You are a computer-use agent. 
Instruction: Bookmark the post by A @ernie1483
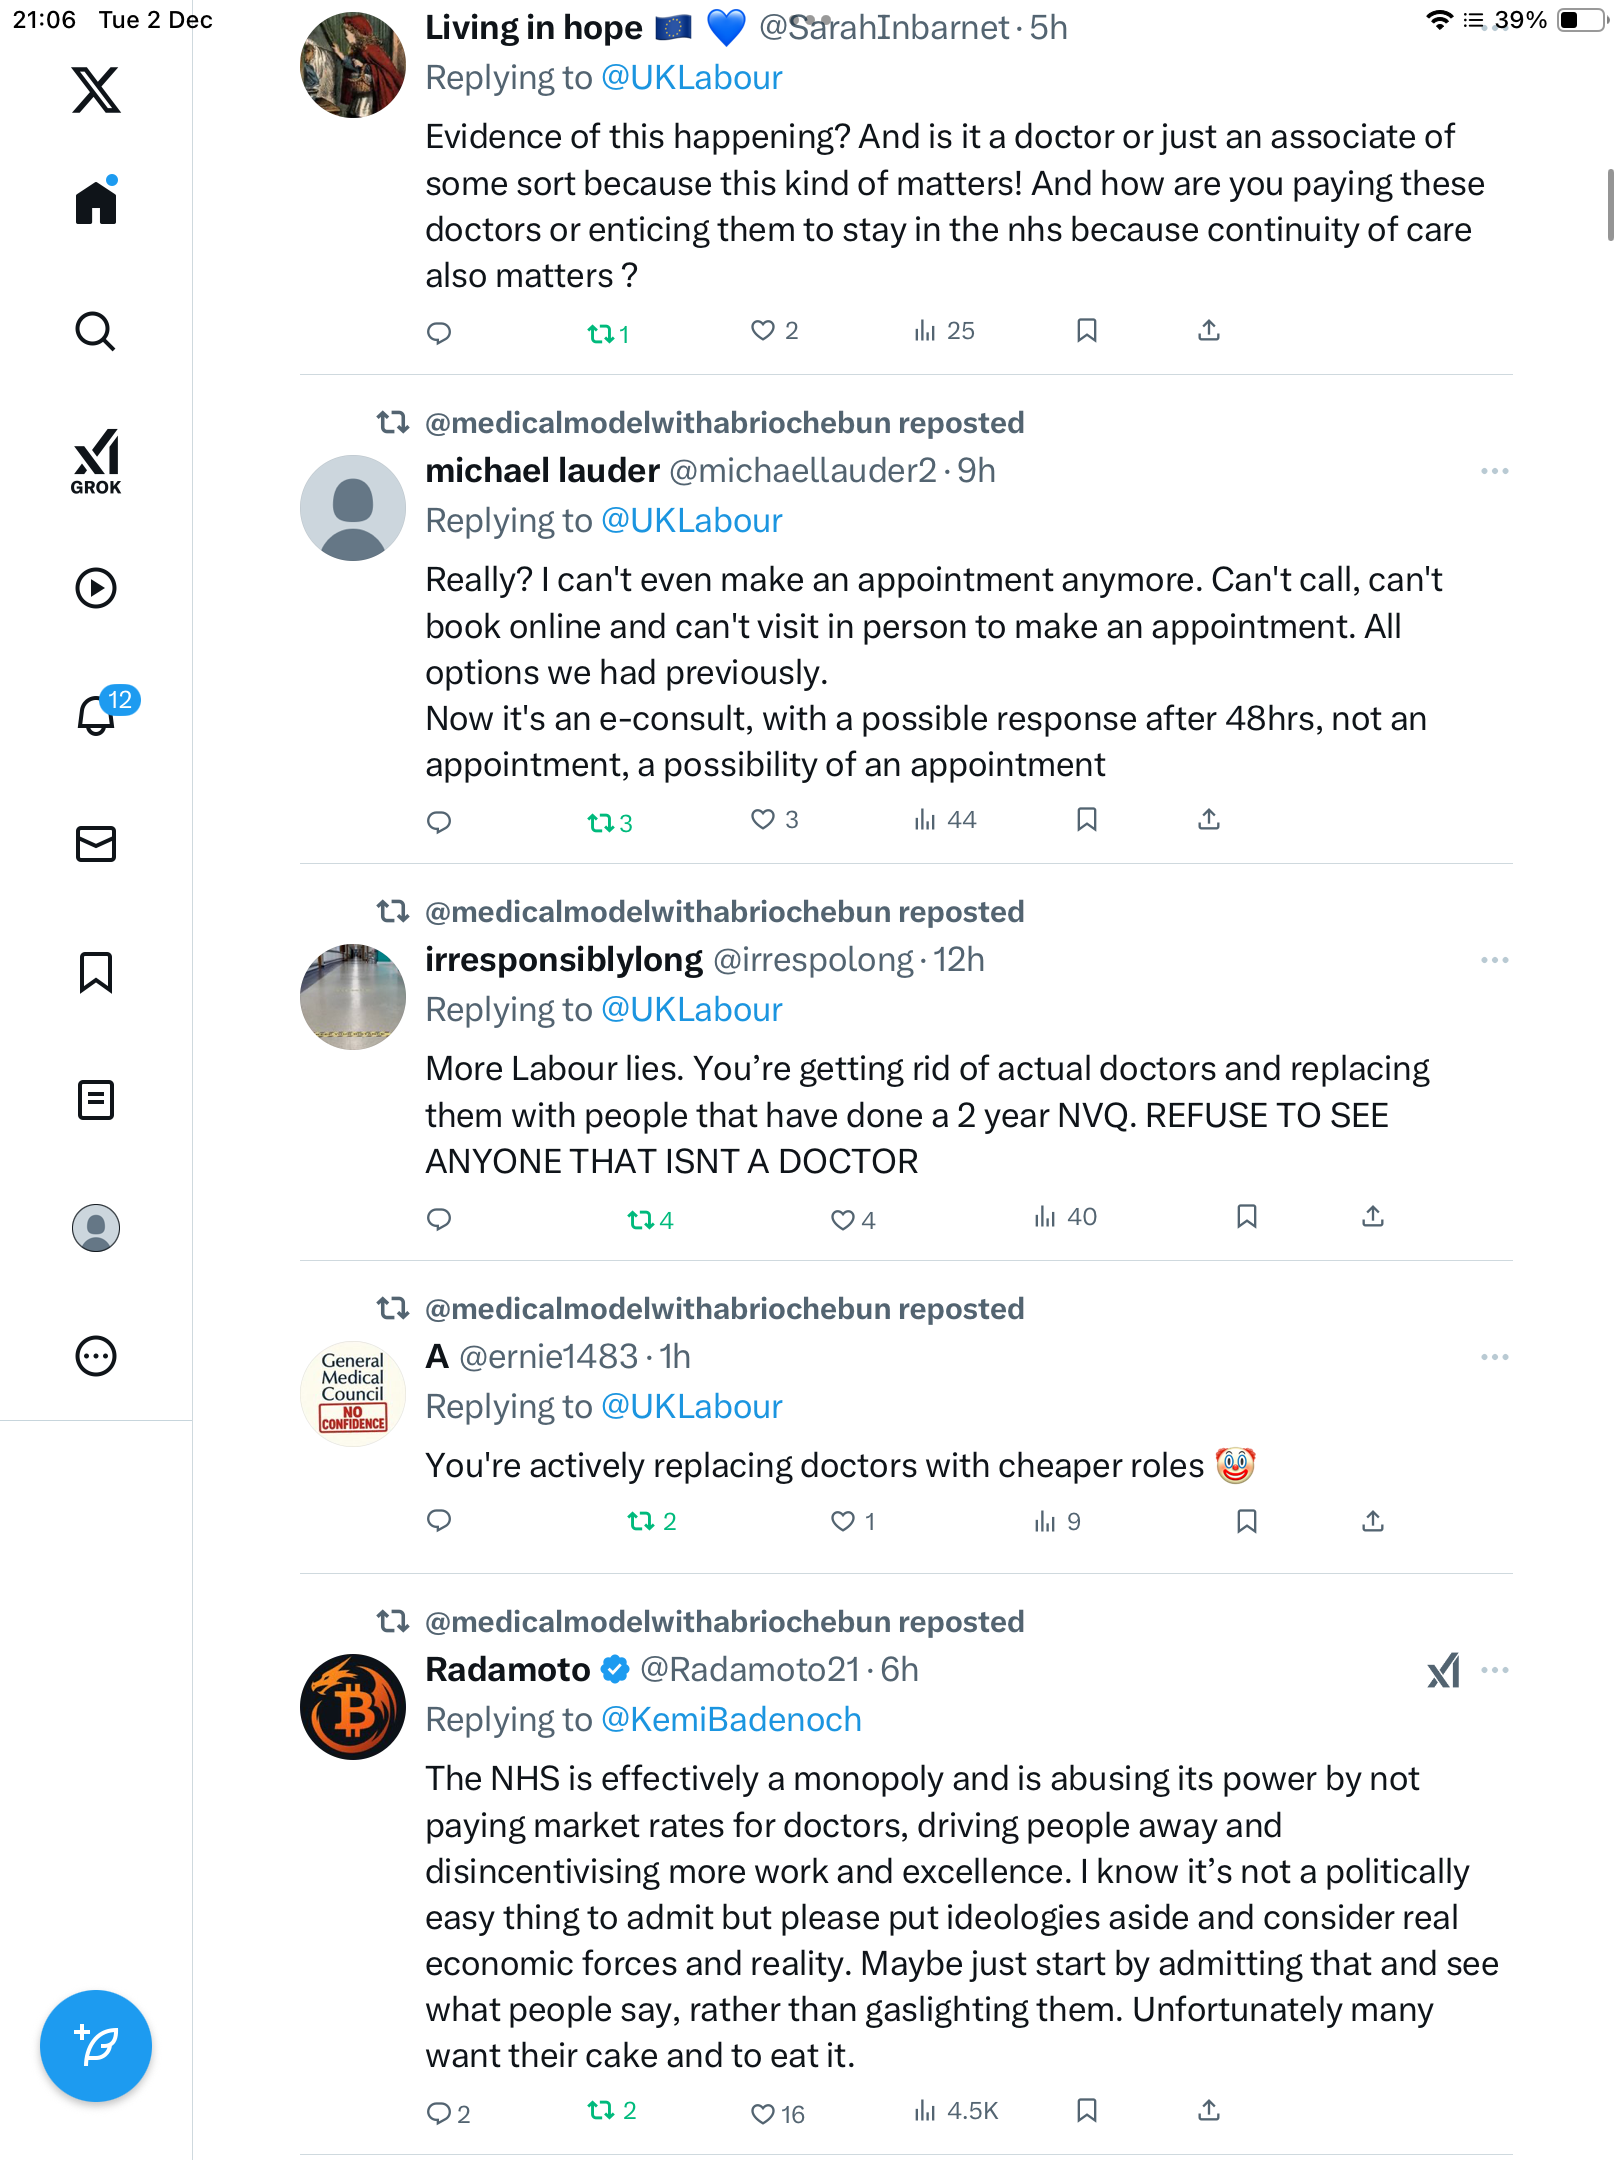pos(1246,1521)
